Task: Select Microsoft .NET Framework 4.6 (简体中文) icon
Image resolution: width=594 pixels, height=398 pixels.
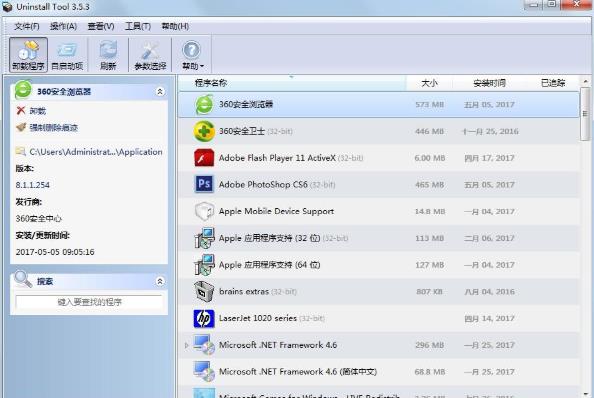Action: point(204,371)
